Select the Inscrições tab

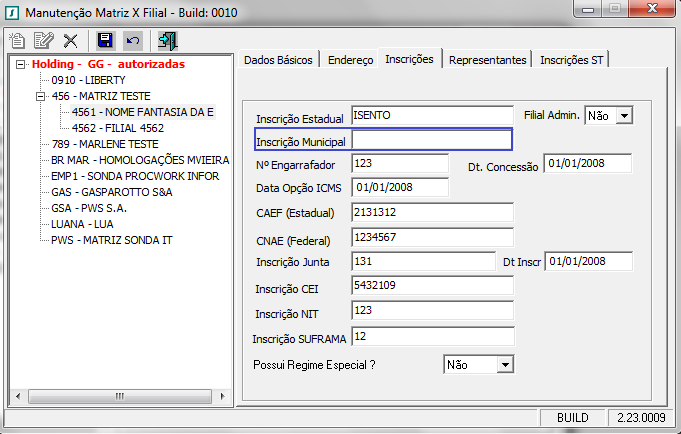(410, 59)
